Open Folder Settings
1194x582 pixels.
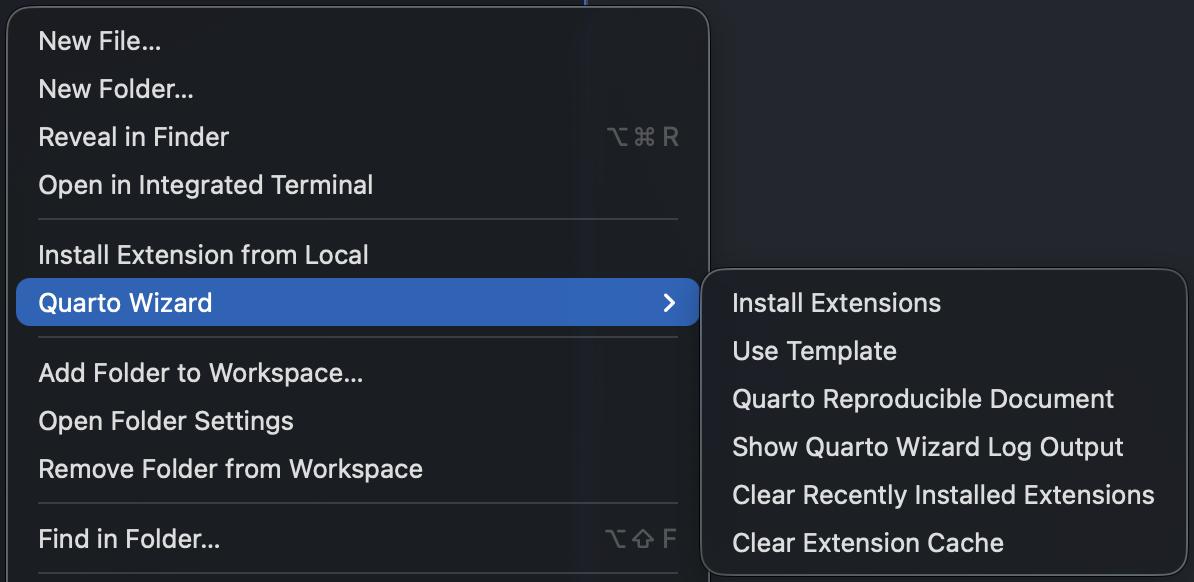pyautogui.click(x=166, y=421)
